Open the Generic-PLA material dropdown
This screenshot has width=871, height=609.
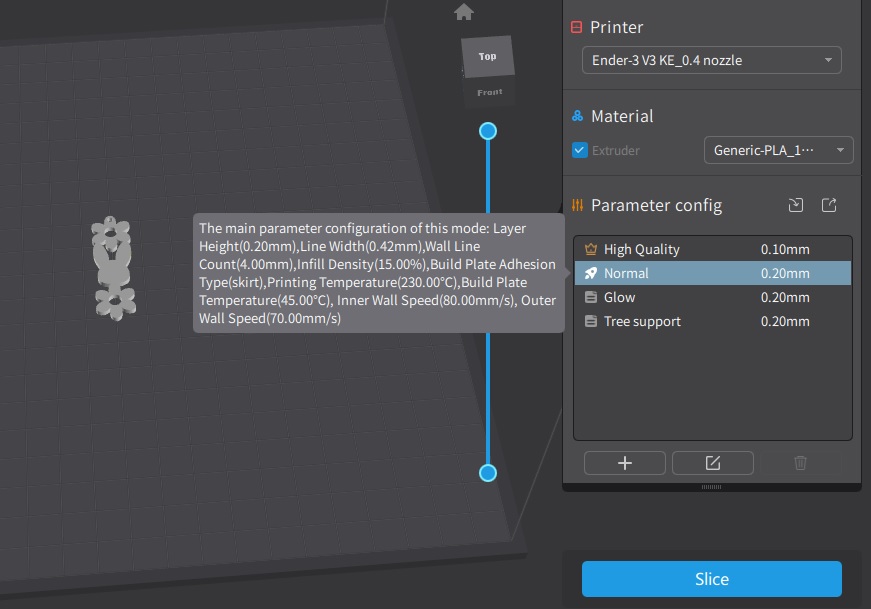click(x=778, y=151)
